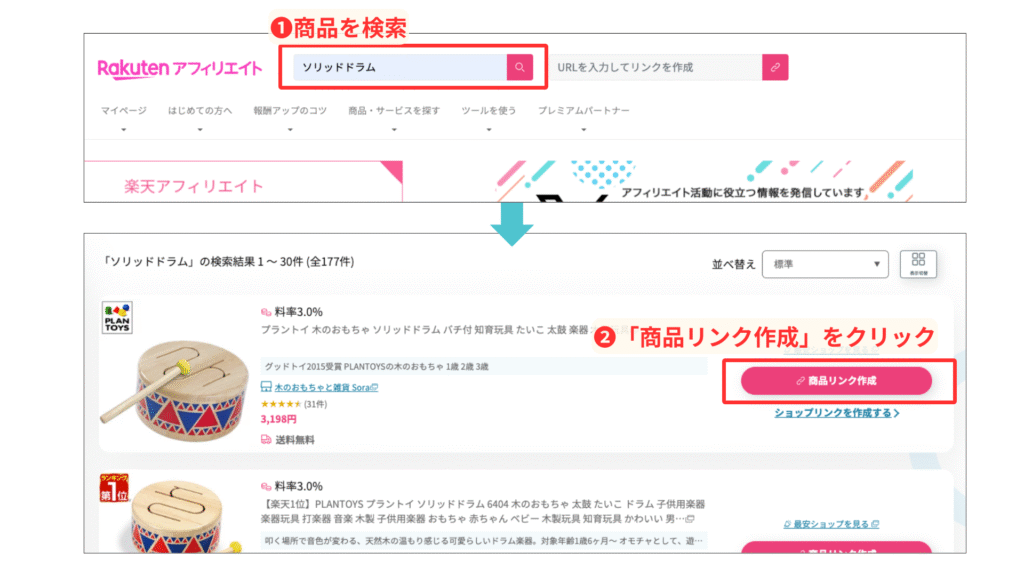Click the magnifier search button
Viewport: 1024px width, 576px height.
point(519,67)
